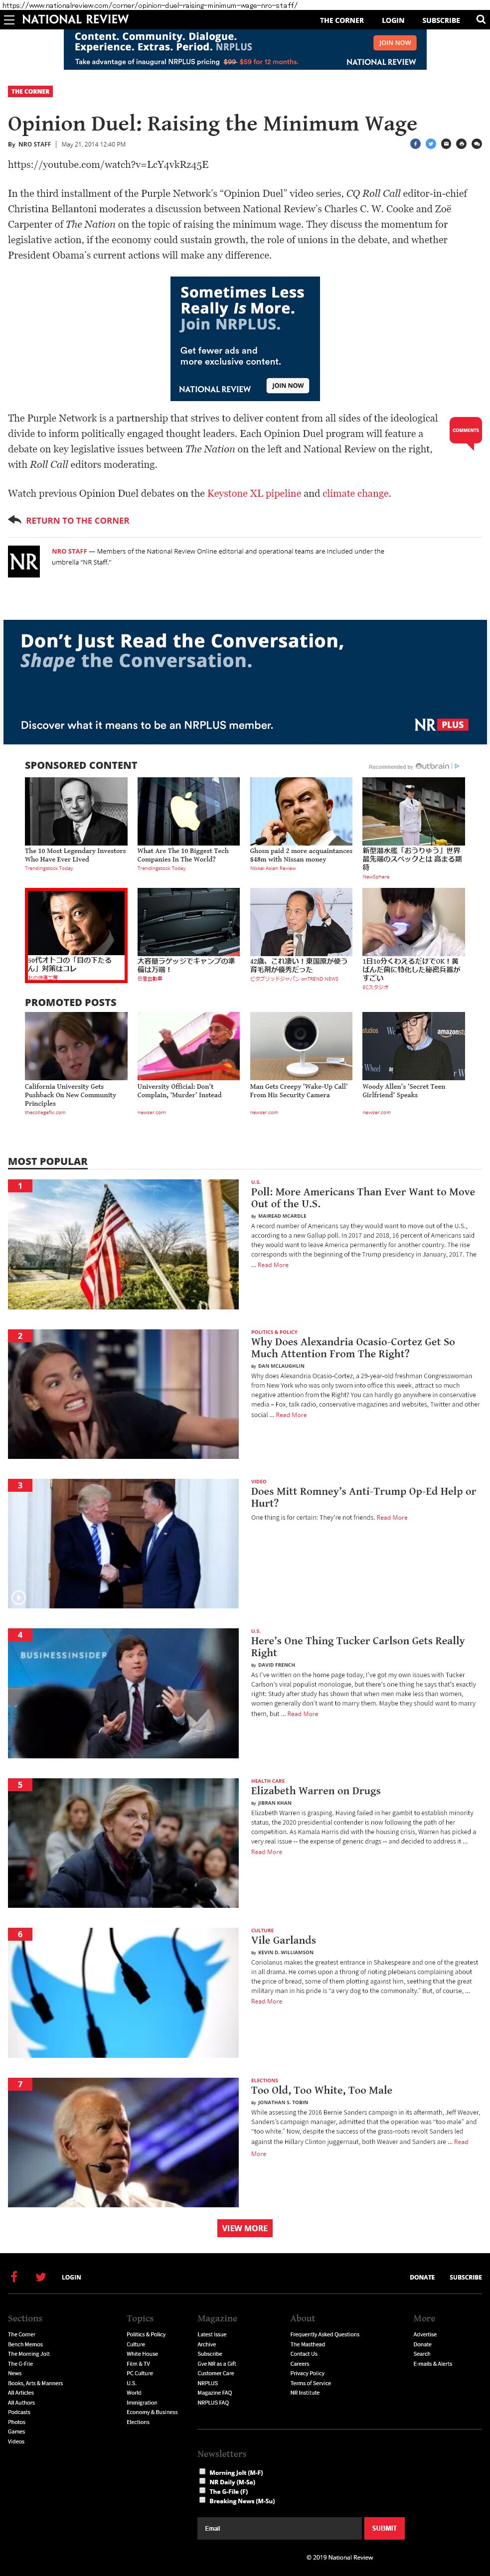Click Login in top navigation
490x2576 pixels.
(x=393, y=20)
